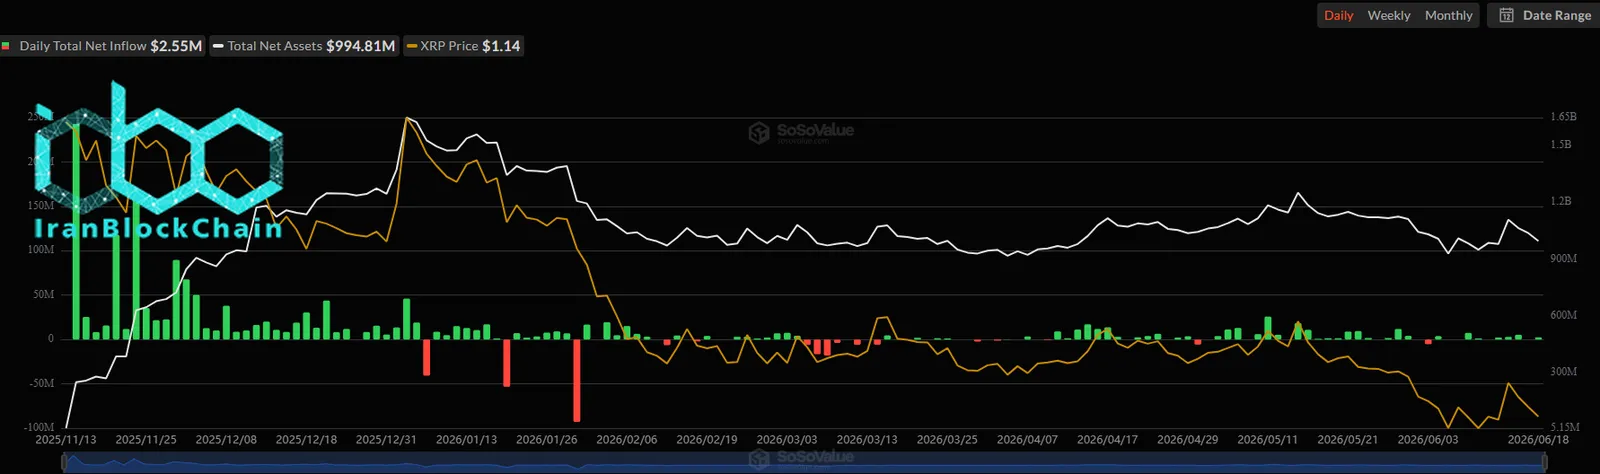Toggle Daily Total Net Inflow legend series
Viewport: 1600px width, 474px height.
click(x=102, y=46)
